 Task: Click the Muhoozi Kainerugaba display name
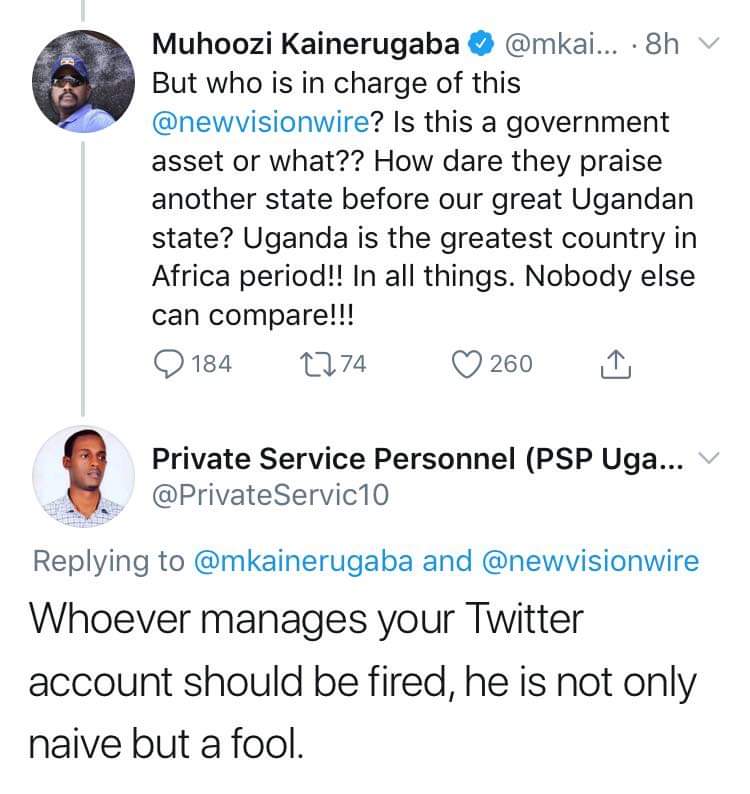click(306, 44)
